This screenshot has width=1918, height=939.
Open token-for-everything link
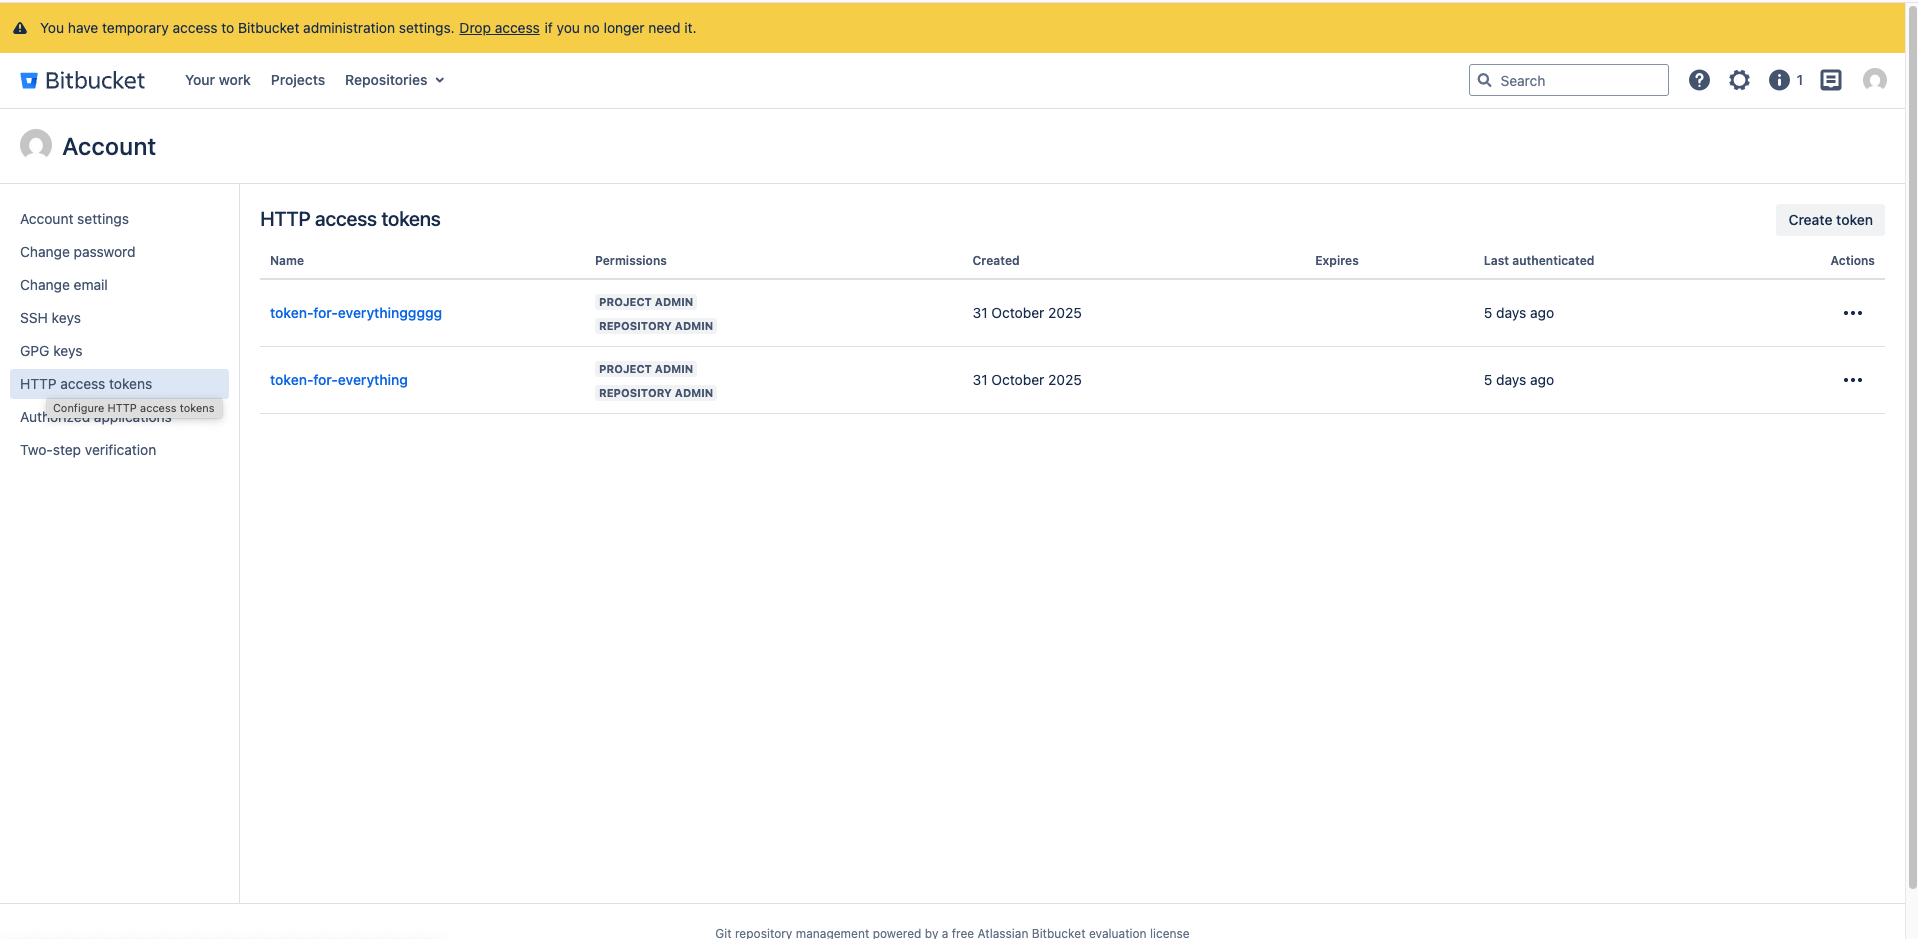coord(339,380)
